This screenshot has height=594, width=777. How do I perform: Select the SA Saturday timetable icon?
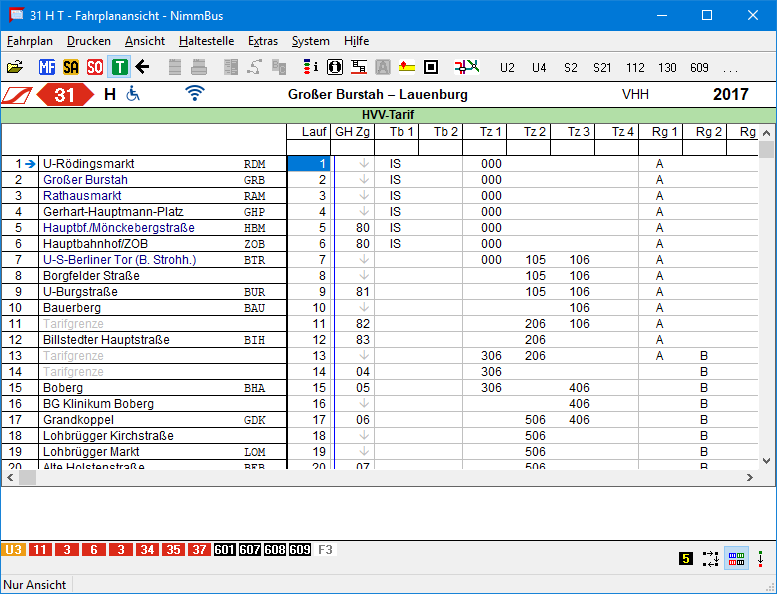(x=71, y=67)
